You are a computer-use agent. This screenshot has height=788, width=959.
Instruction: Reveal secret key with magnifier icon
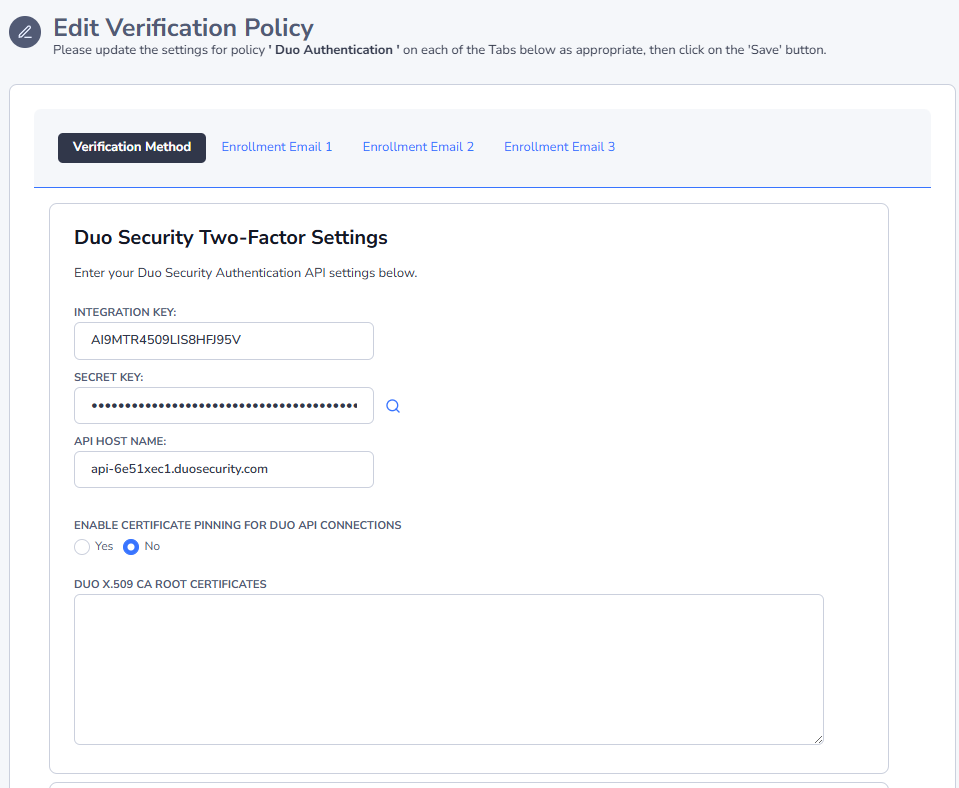(393, 406)
